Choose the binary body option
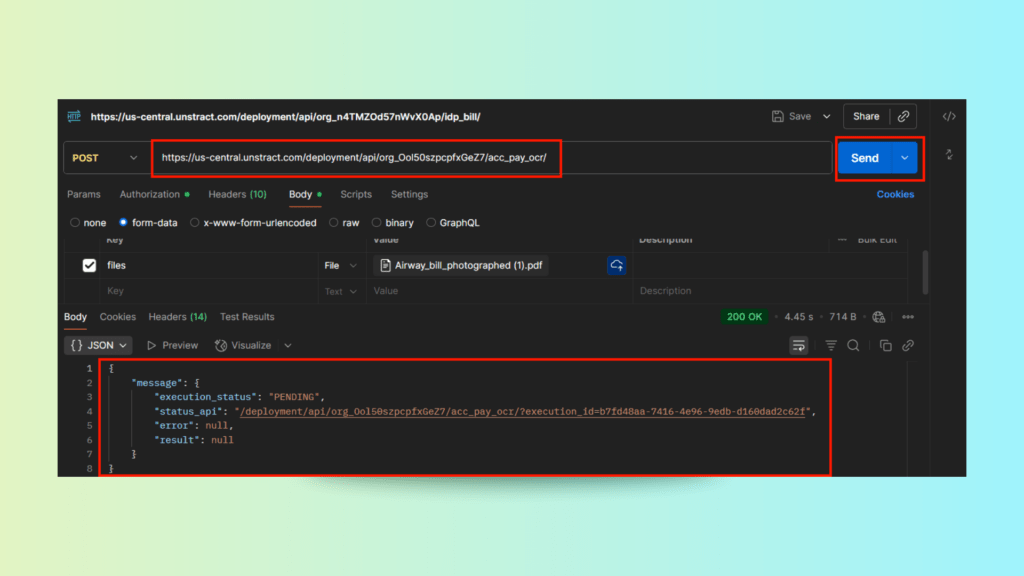 coord(377,223)
